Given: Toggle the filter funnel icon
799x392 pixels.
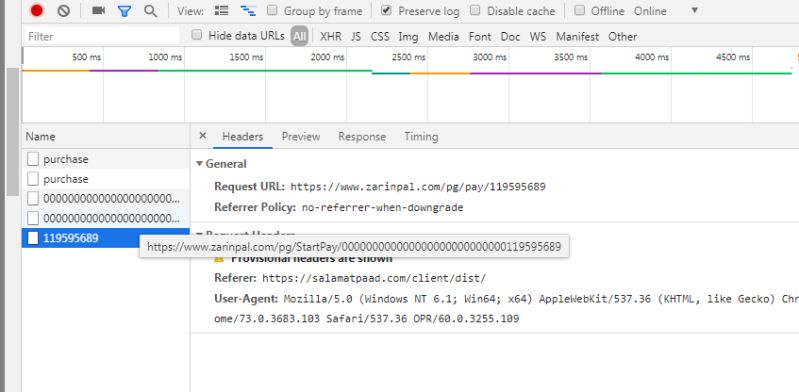Looking at the screenshot, I should [124, 11].
